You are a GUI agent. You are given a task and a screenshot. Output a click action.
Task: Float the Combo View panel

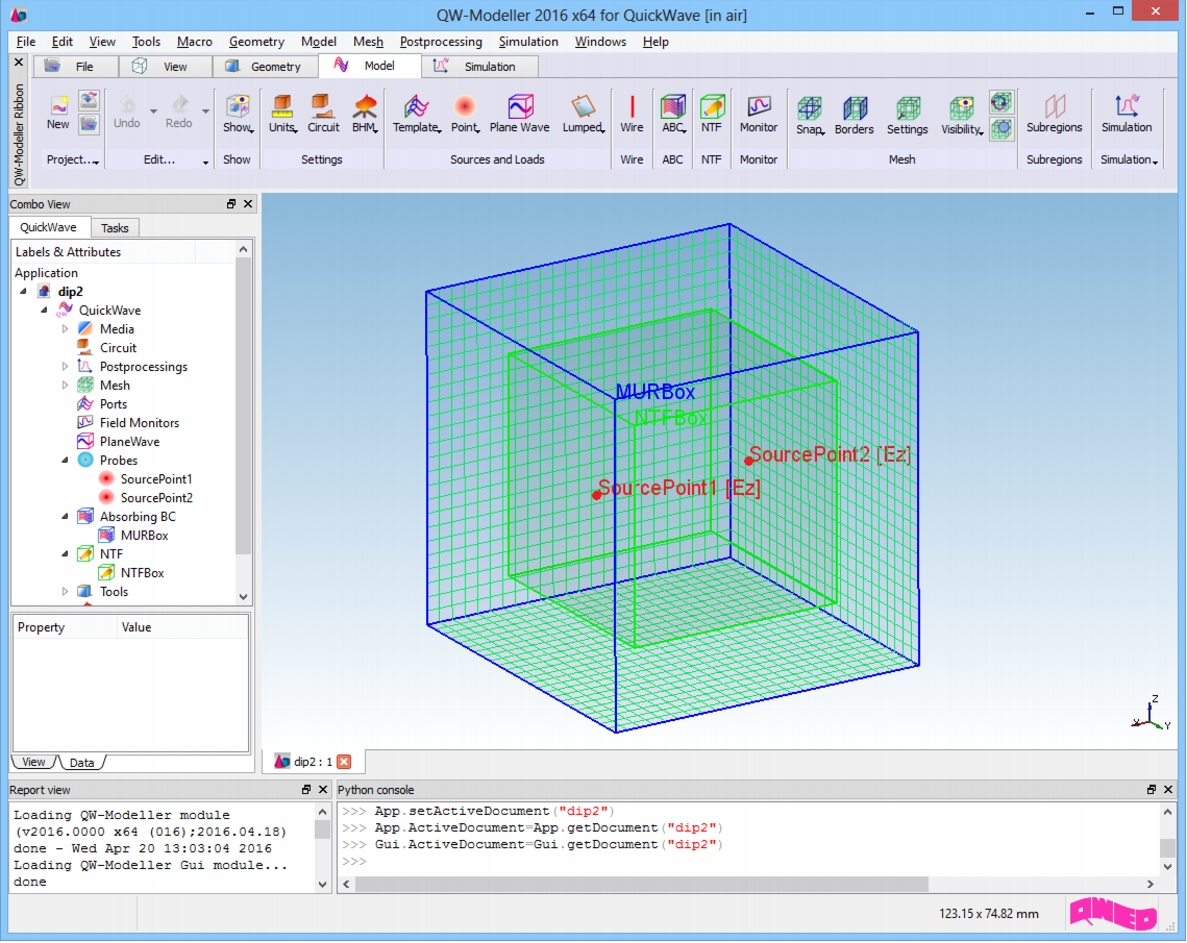tap(231, 204)
